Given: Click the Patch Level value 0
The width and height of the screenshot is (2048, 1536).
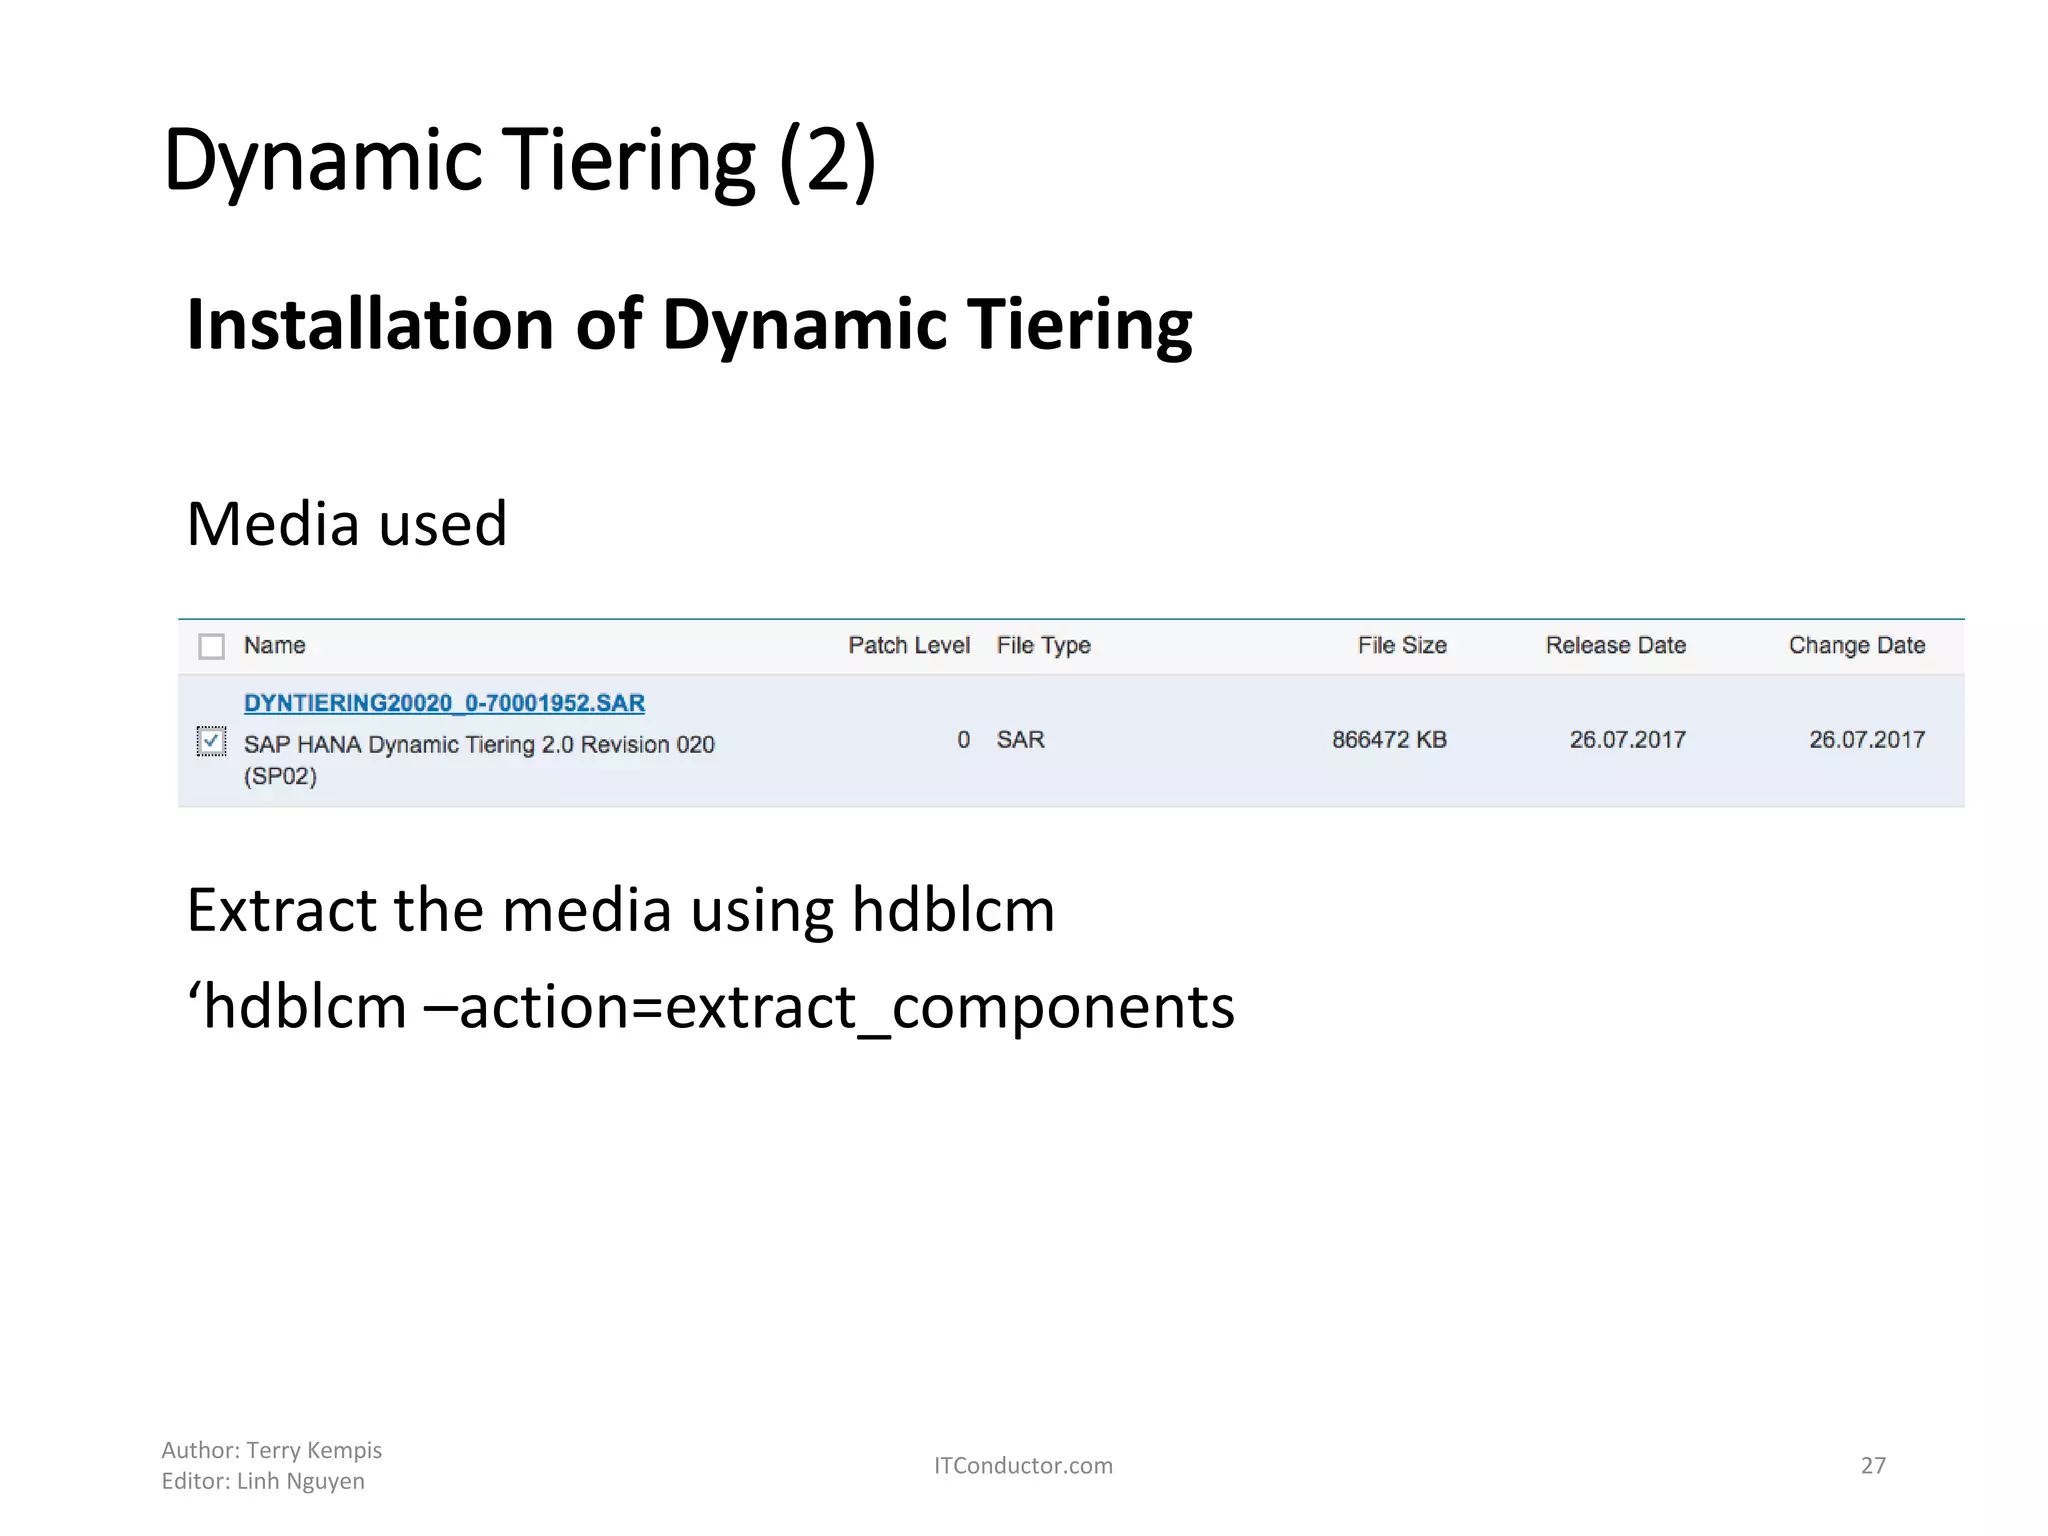Looking at the screenshot, I should point(963,740).
